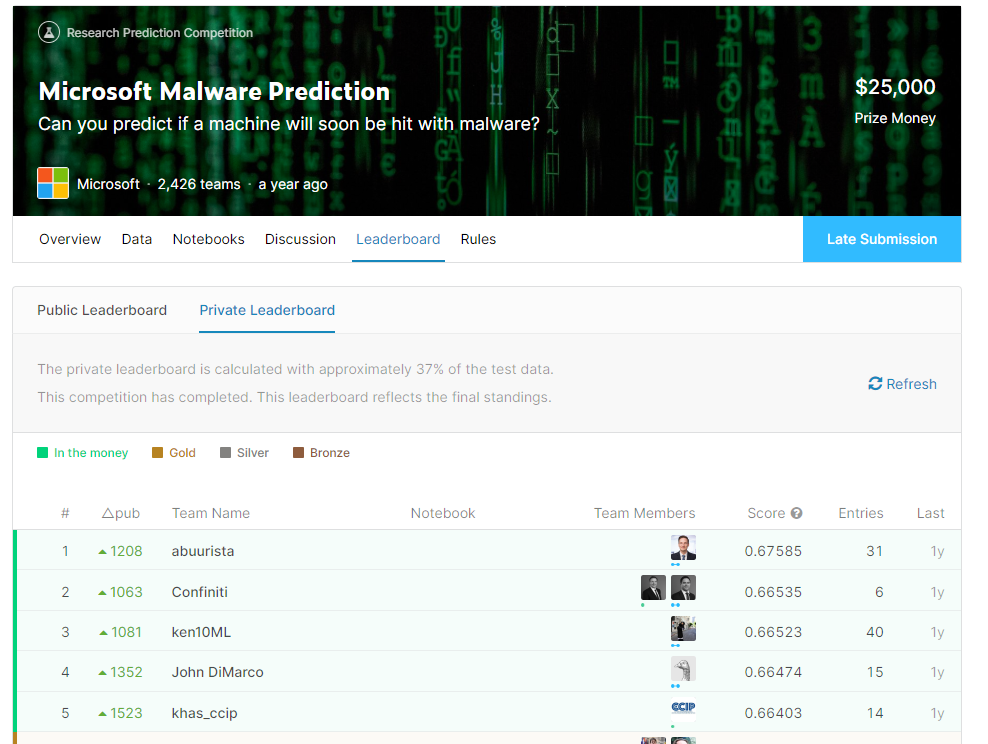Viewport: 988px width, 744px height.
Task: Click the Notebook column header
Action: [443, 513]
